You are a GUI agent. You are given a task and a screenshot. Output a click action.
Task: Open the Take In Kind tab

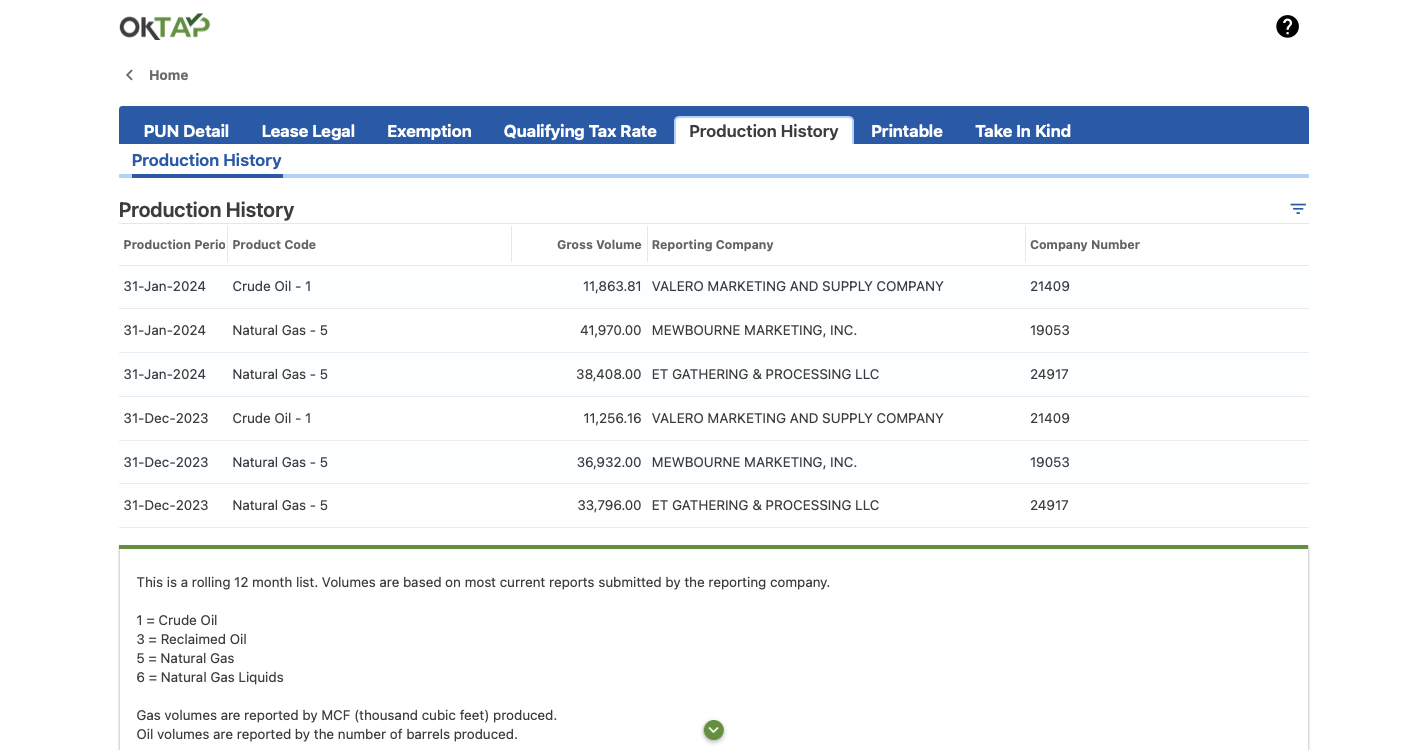[1023, 131]
